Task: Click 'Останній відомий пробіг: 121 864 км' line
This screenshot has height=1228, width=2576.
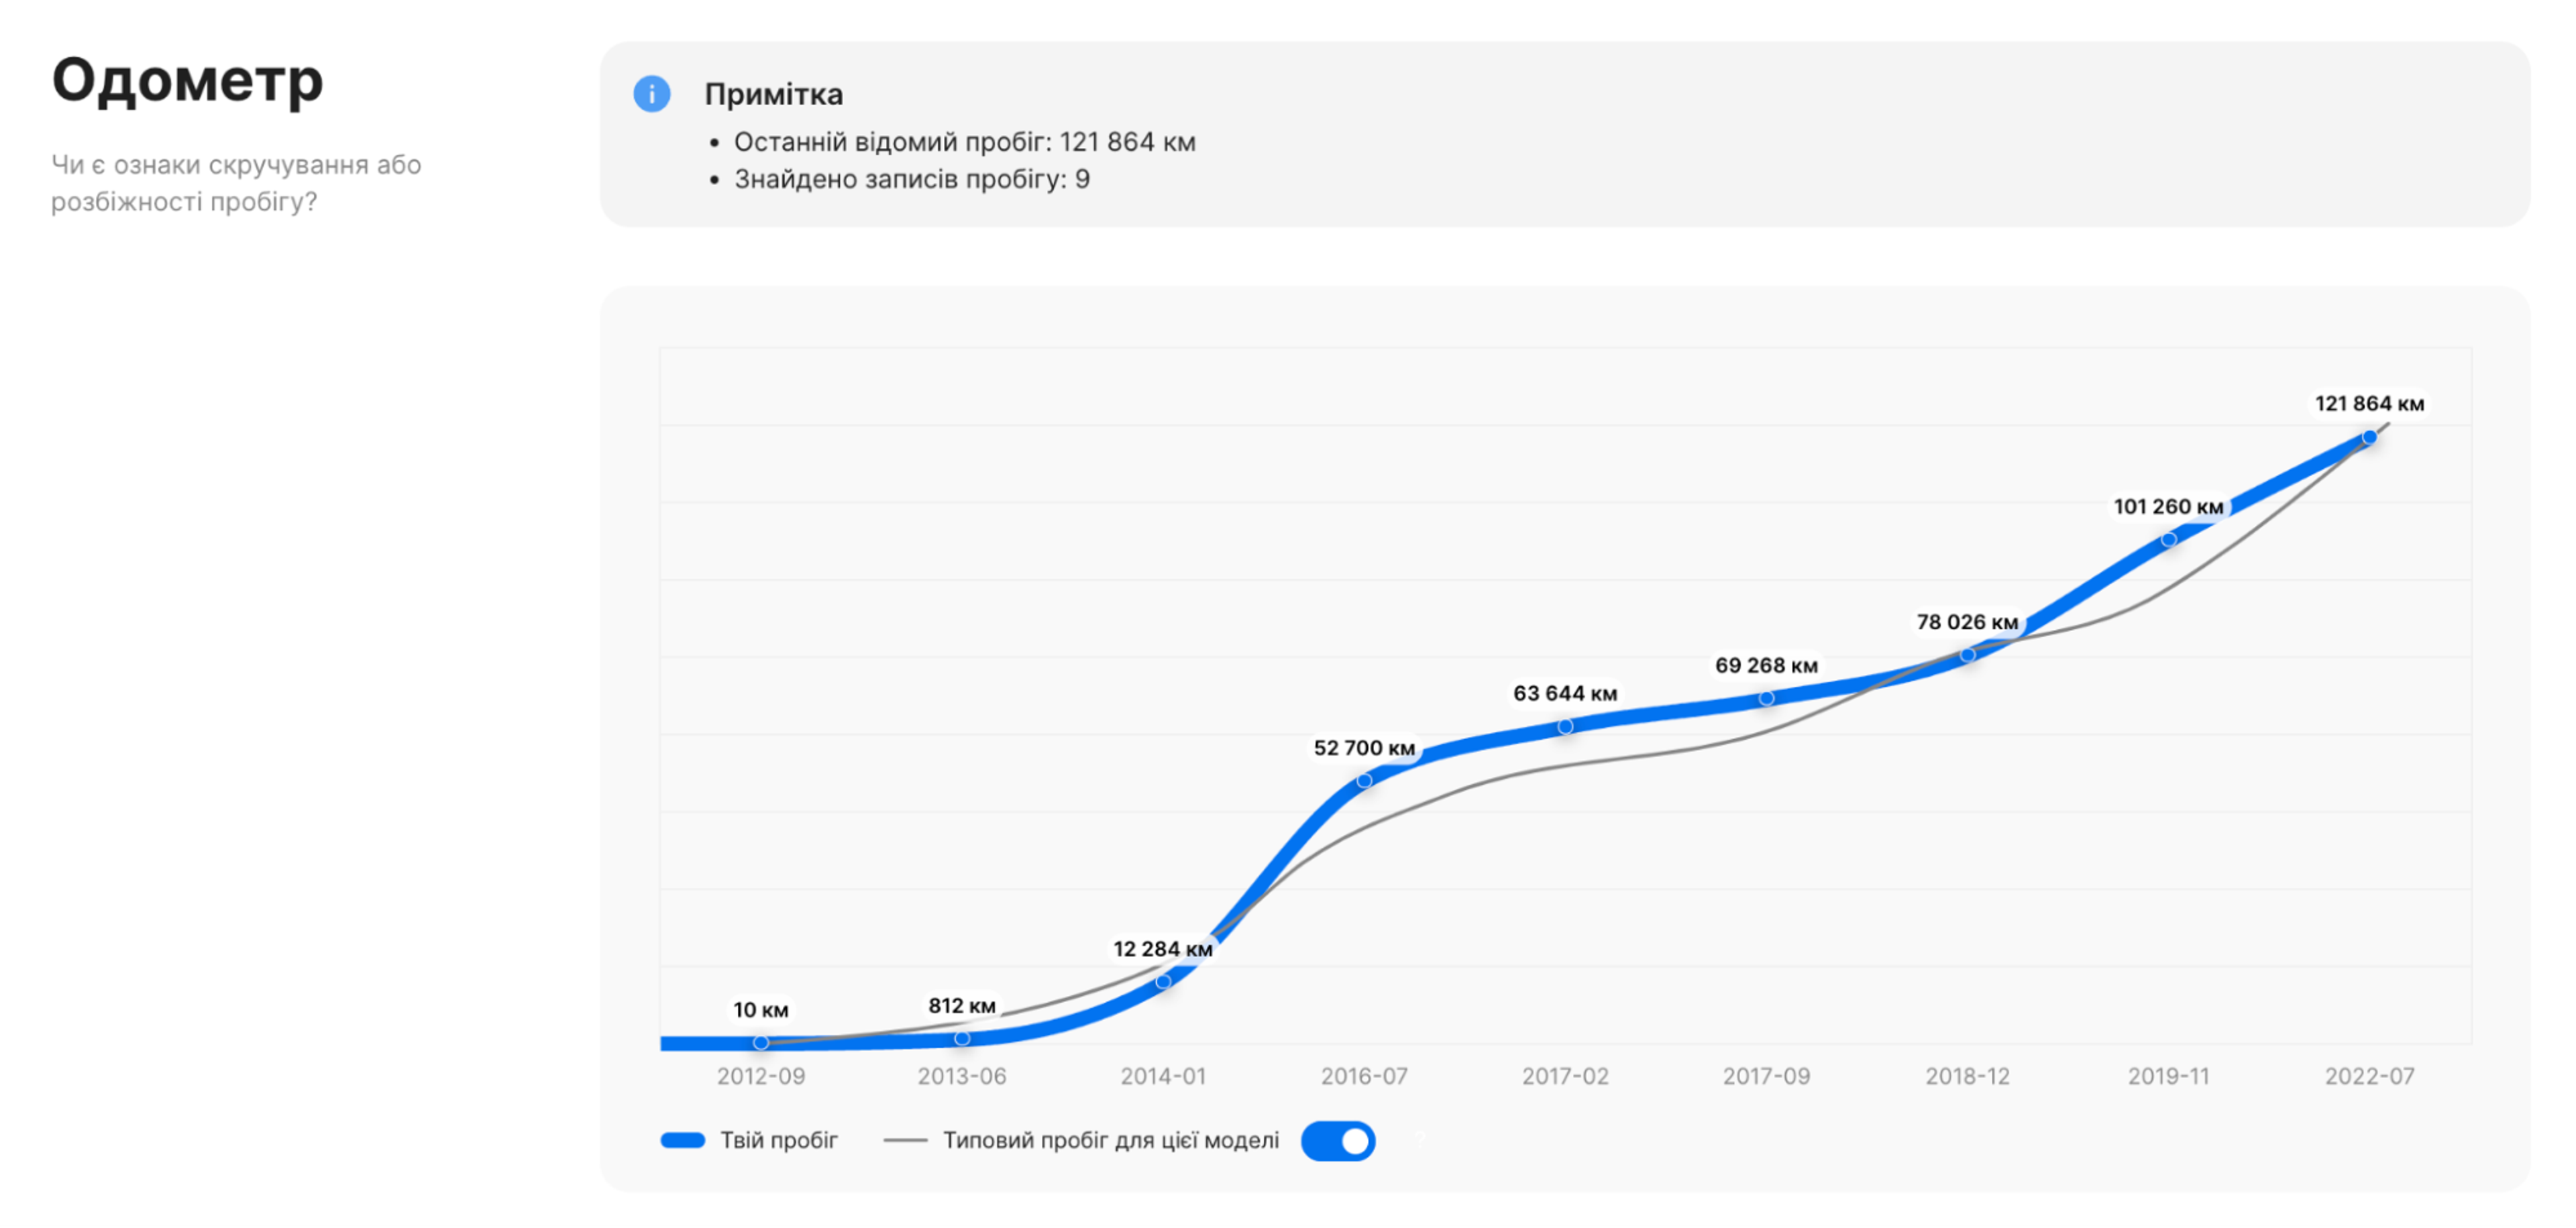Action: pos(965,143)
